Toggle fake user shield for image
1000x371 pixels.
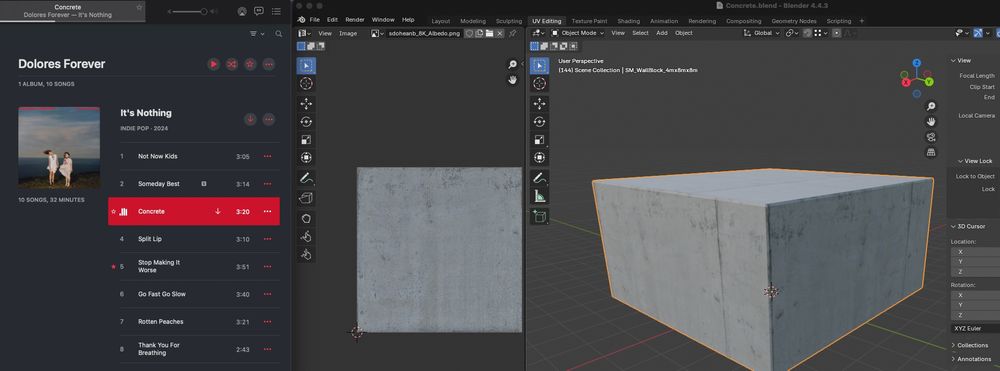tap(469, 33)
